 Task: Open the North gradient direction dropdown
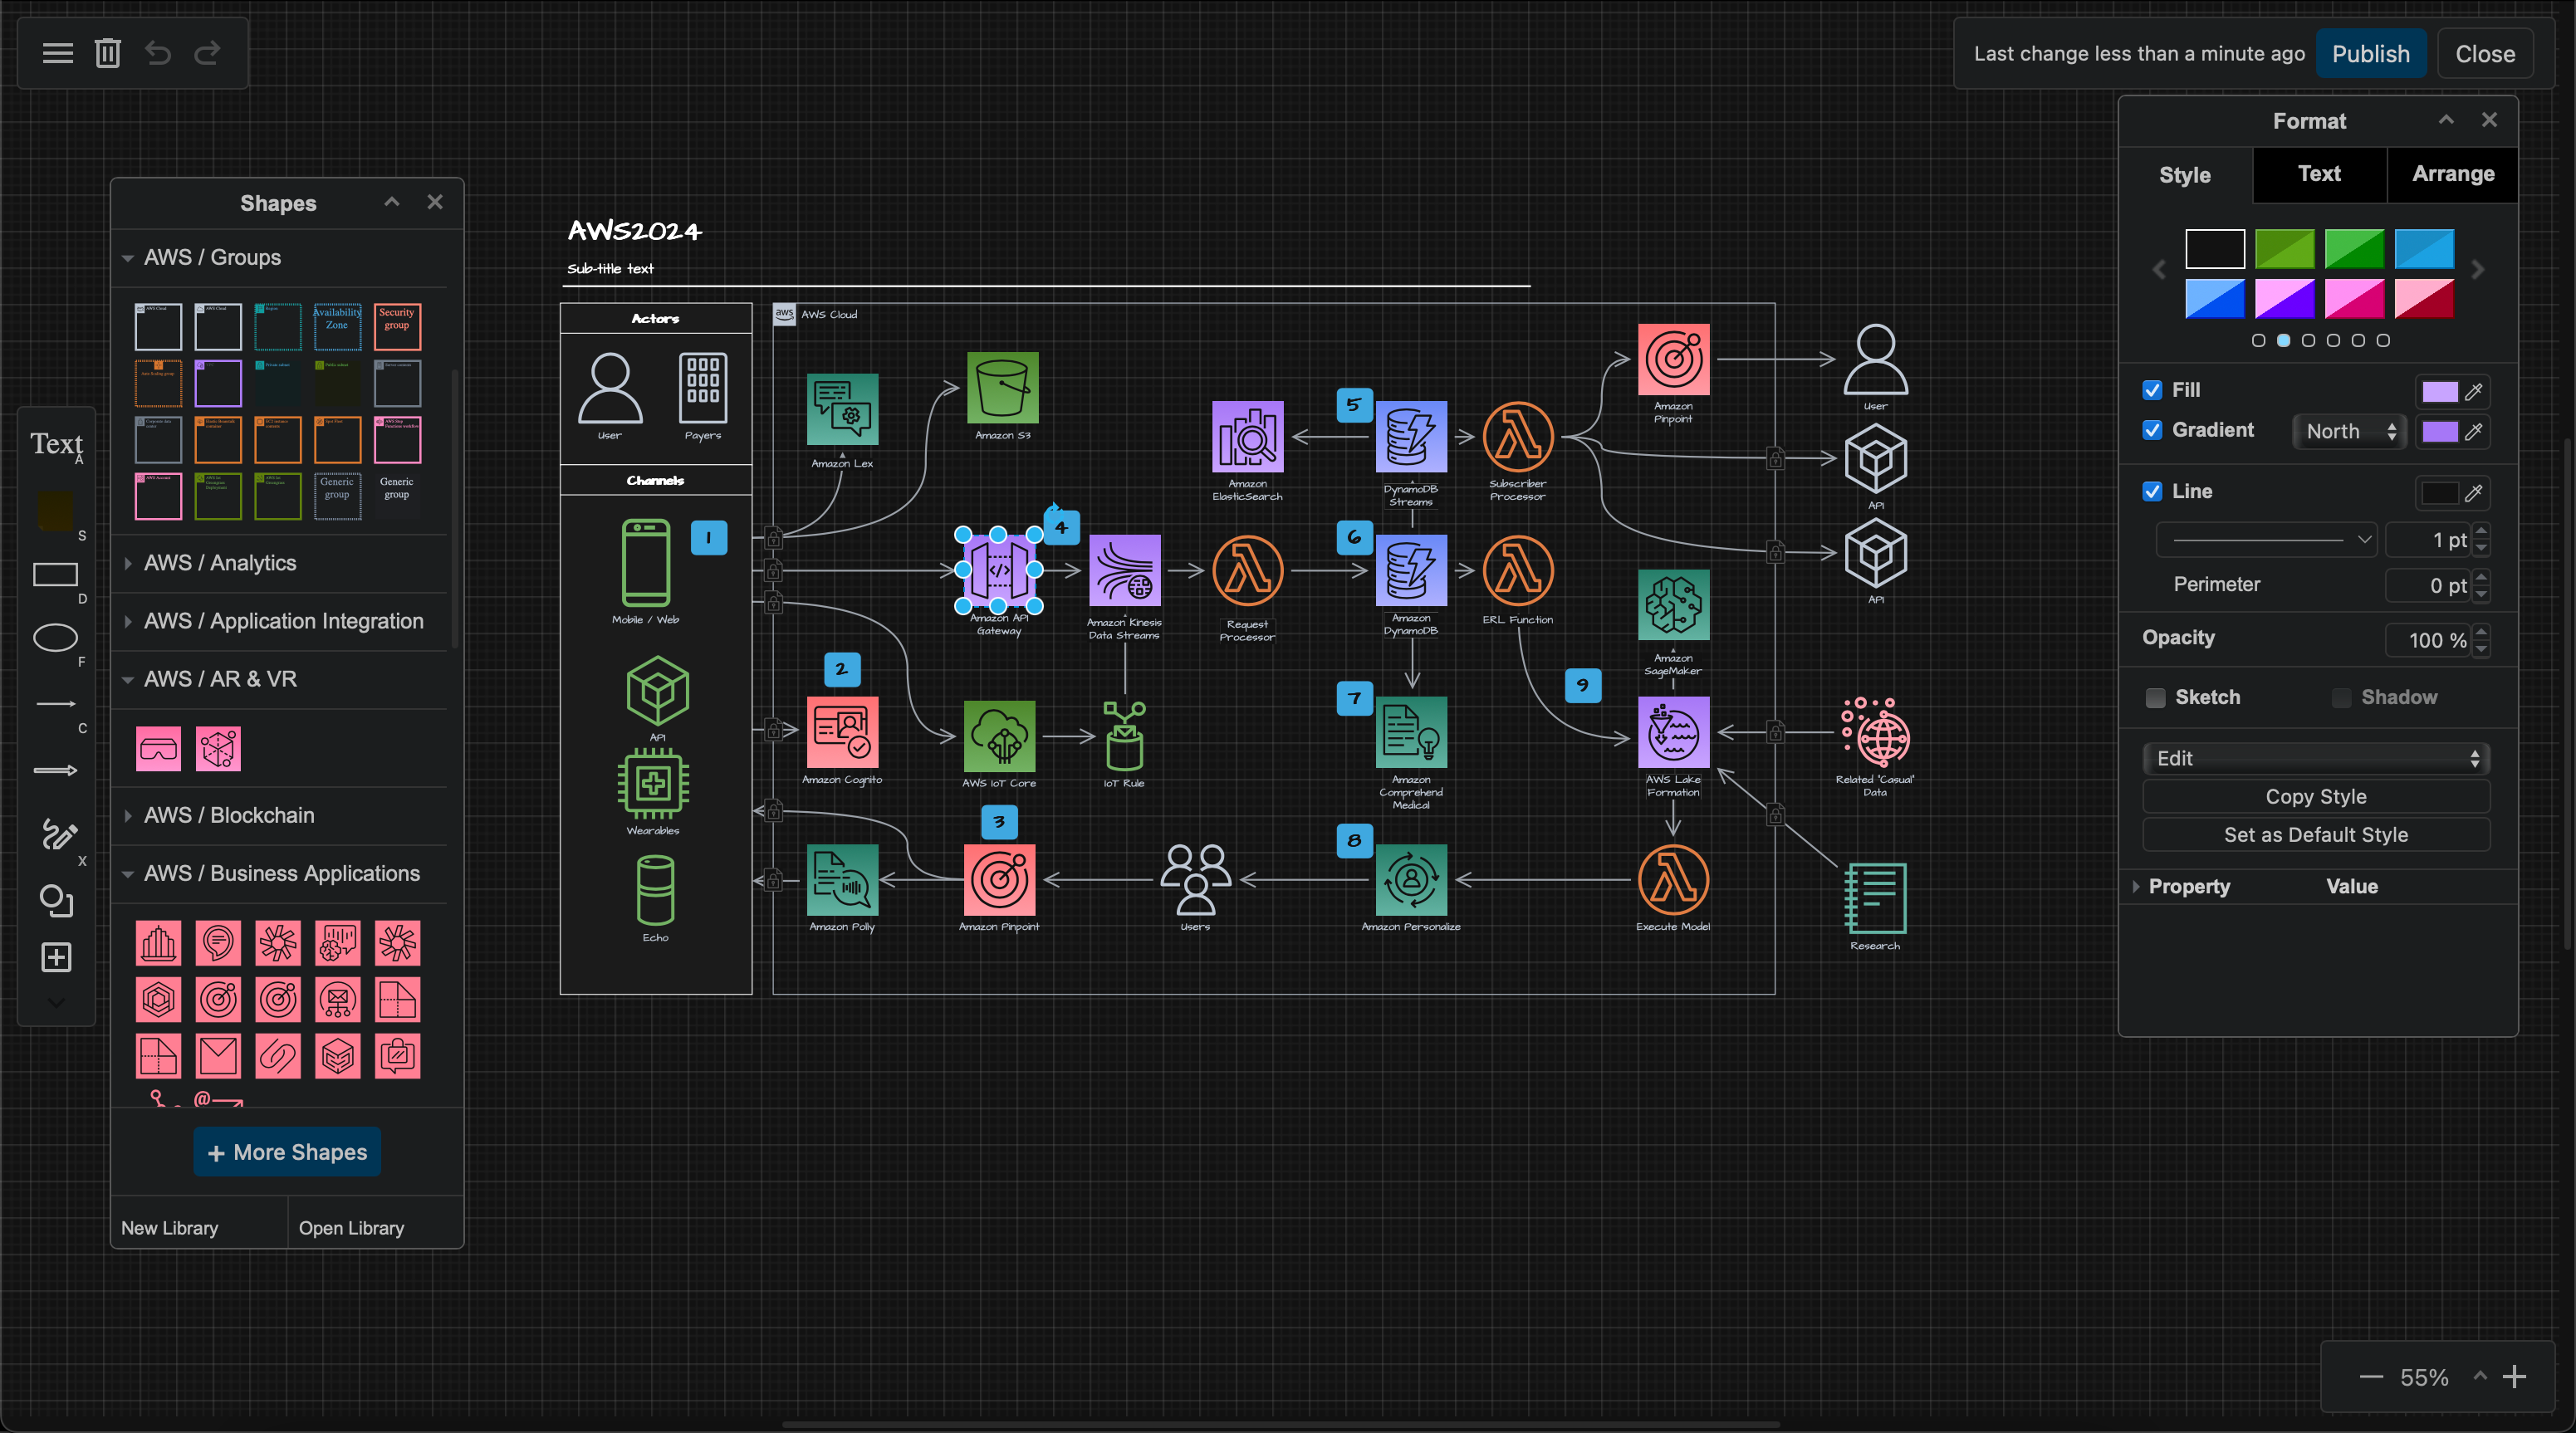pyautogui.click(x=2349, y=431)
